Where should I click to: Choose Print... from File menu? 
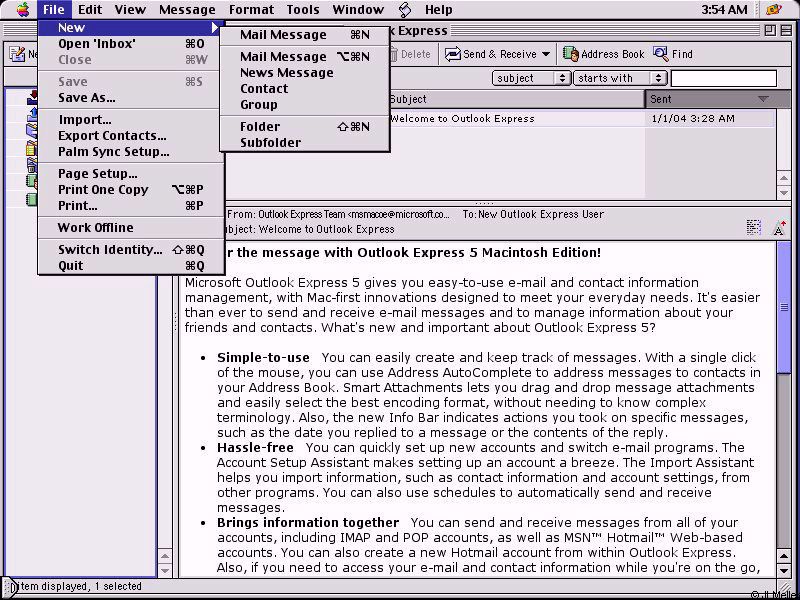click(131, 206)
